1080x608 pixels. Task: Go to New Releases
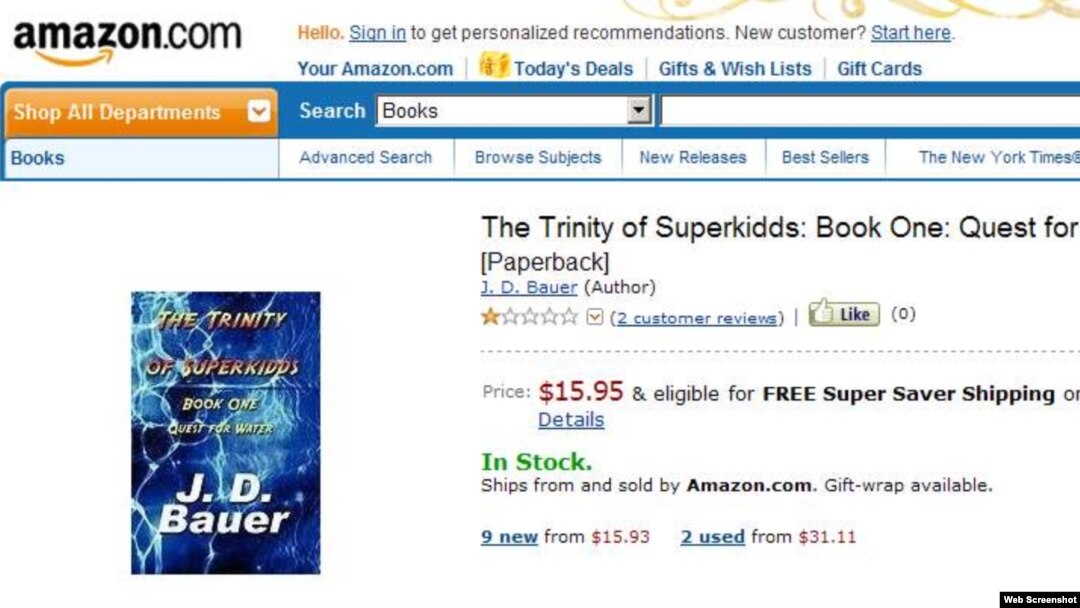pos(693,158)
